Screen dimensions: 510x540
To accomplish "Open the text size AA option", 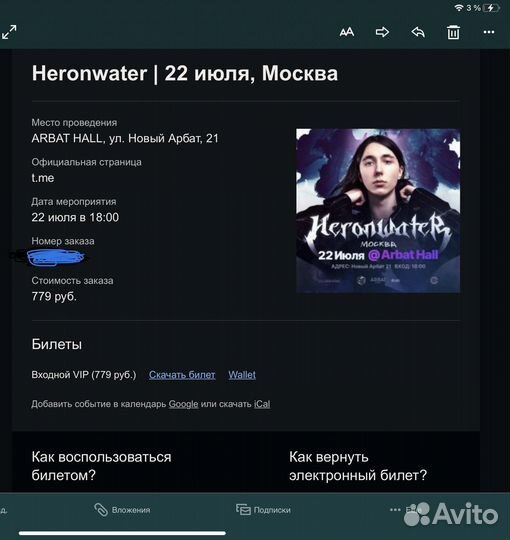I will click(346, 32).
